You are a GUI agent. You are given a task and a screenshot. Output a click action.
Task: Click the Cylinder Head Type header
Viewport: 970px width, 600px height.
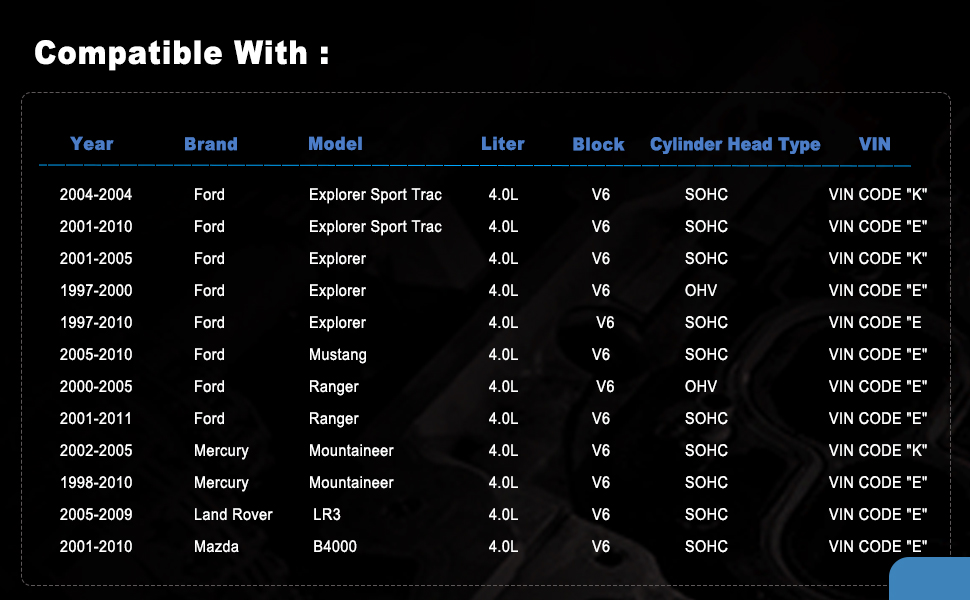coord(735,145)
